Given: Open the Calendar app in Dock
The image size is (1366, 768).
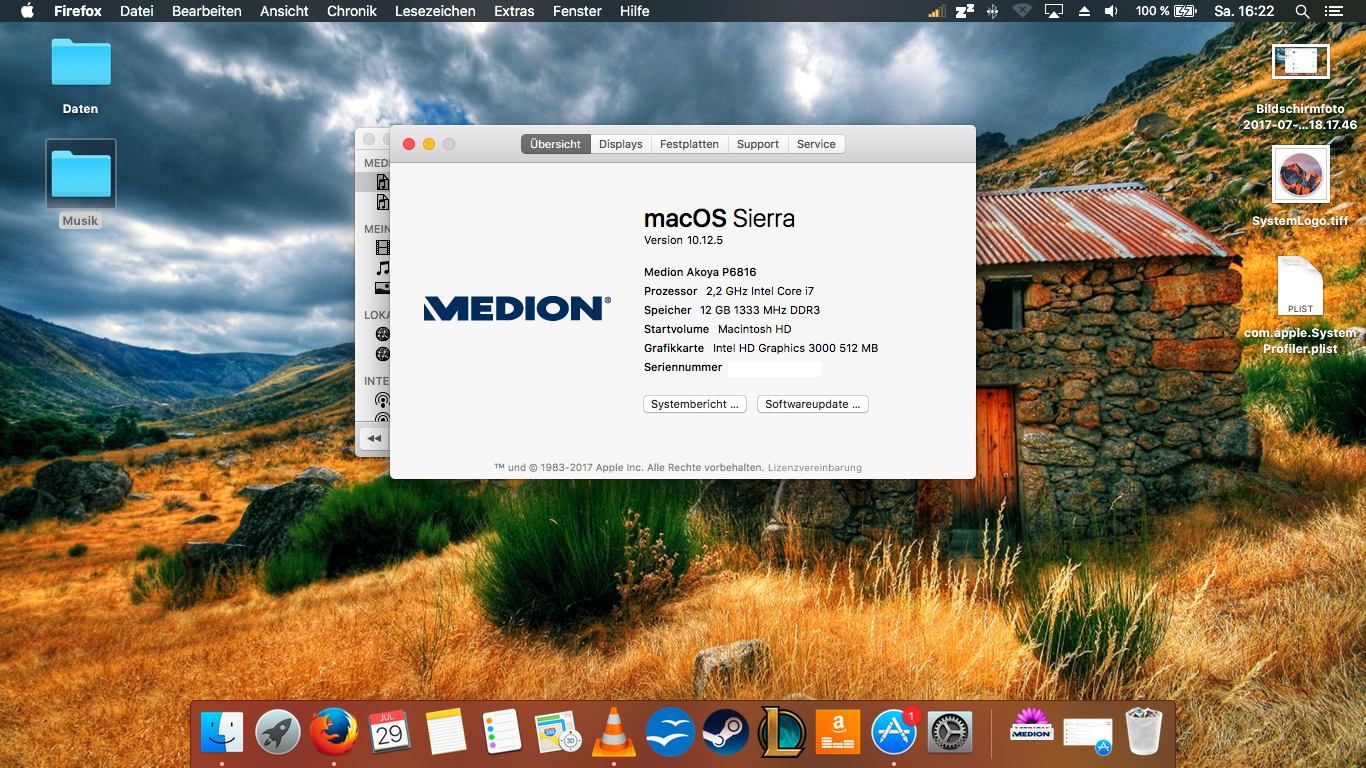Looking at the screenshot, I should tap(390, 733).
